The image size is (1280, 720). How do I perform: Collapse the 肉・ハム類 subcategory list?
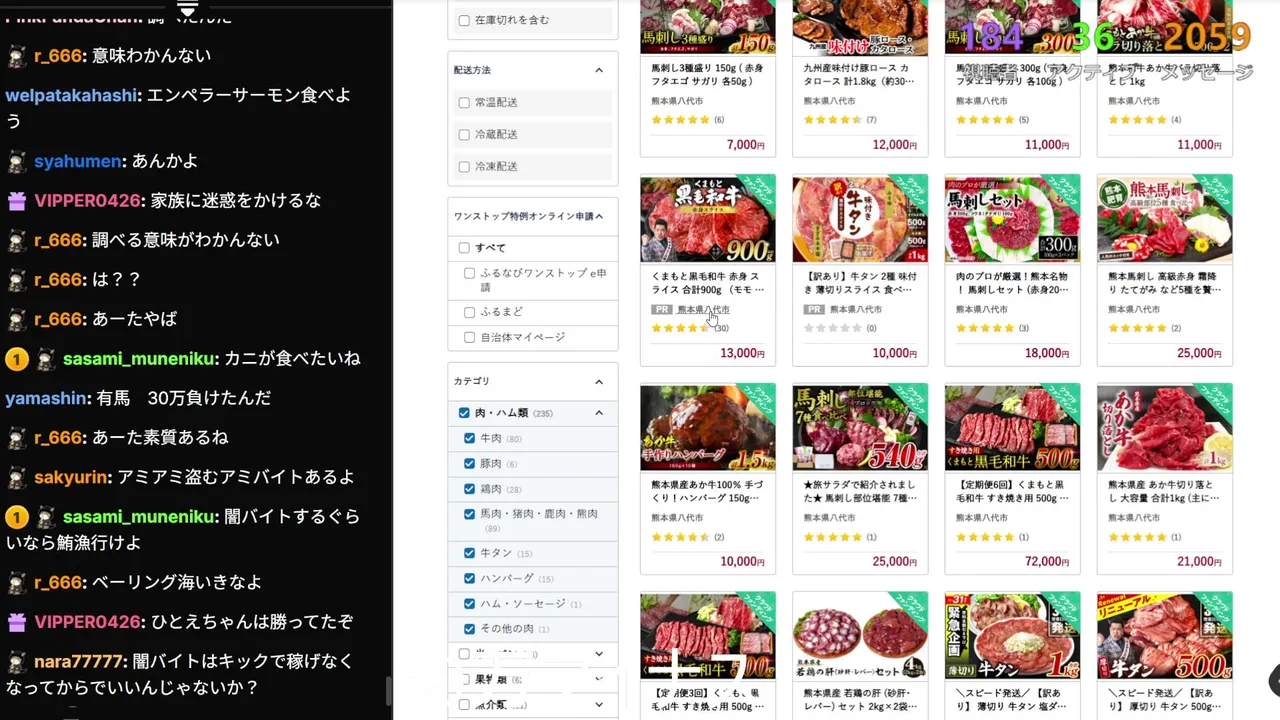pyautogui.click(x=599, y=413)
